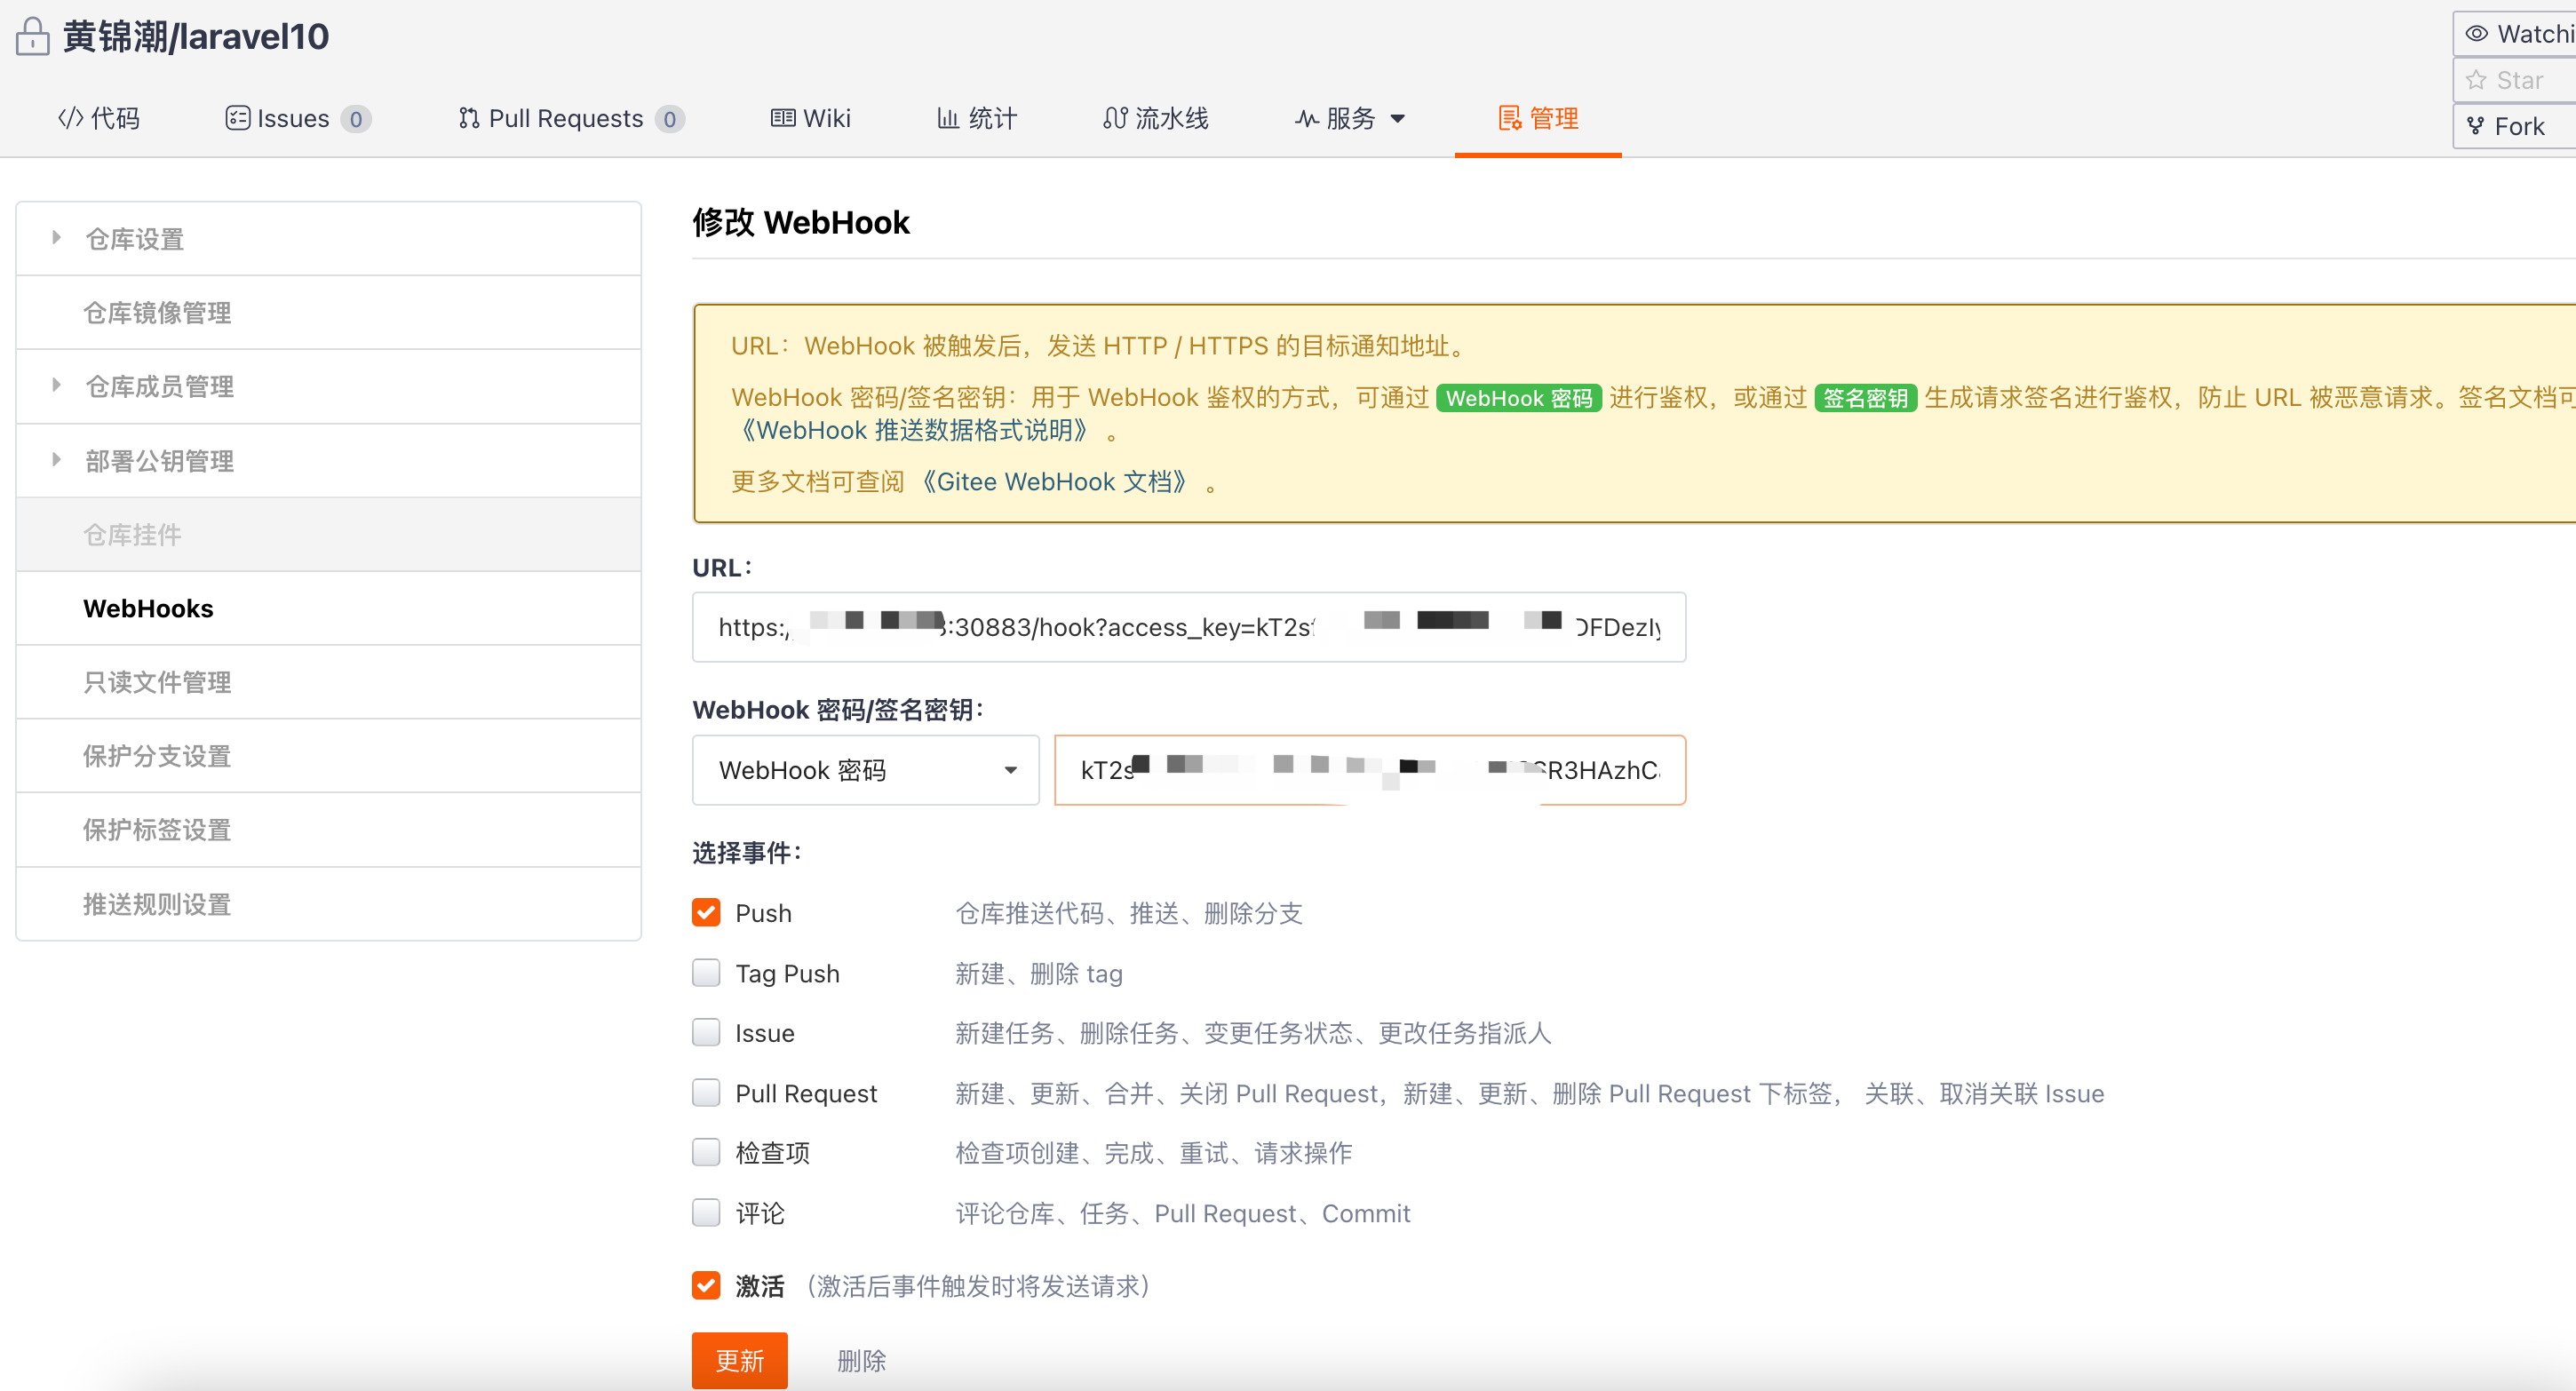Enable the Tag Push event checkbox
This screenshot has height=1391, width=2576.
pos(707,972)
